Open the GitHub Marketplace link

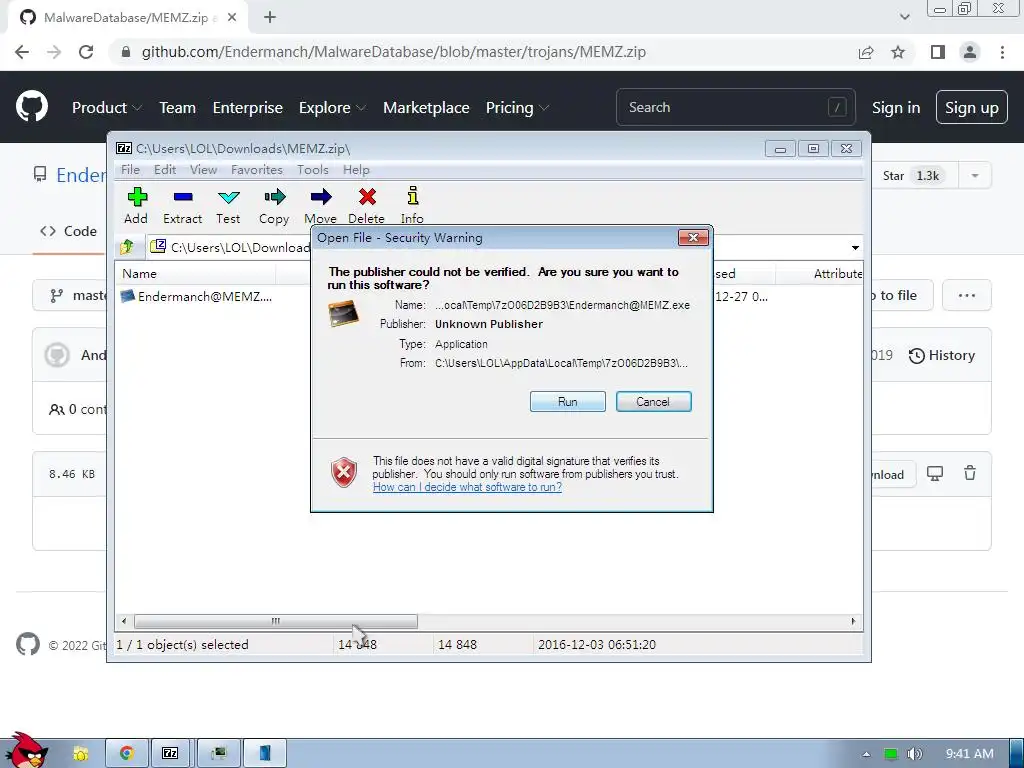[426, 108]
